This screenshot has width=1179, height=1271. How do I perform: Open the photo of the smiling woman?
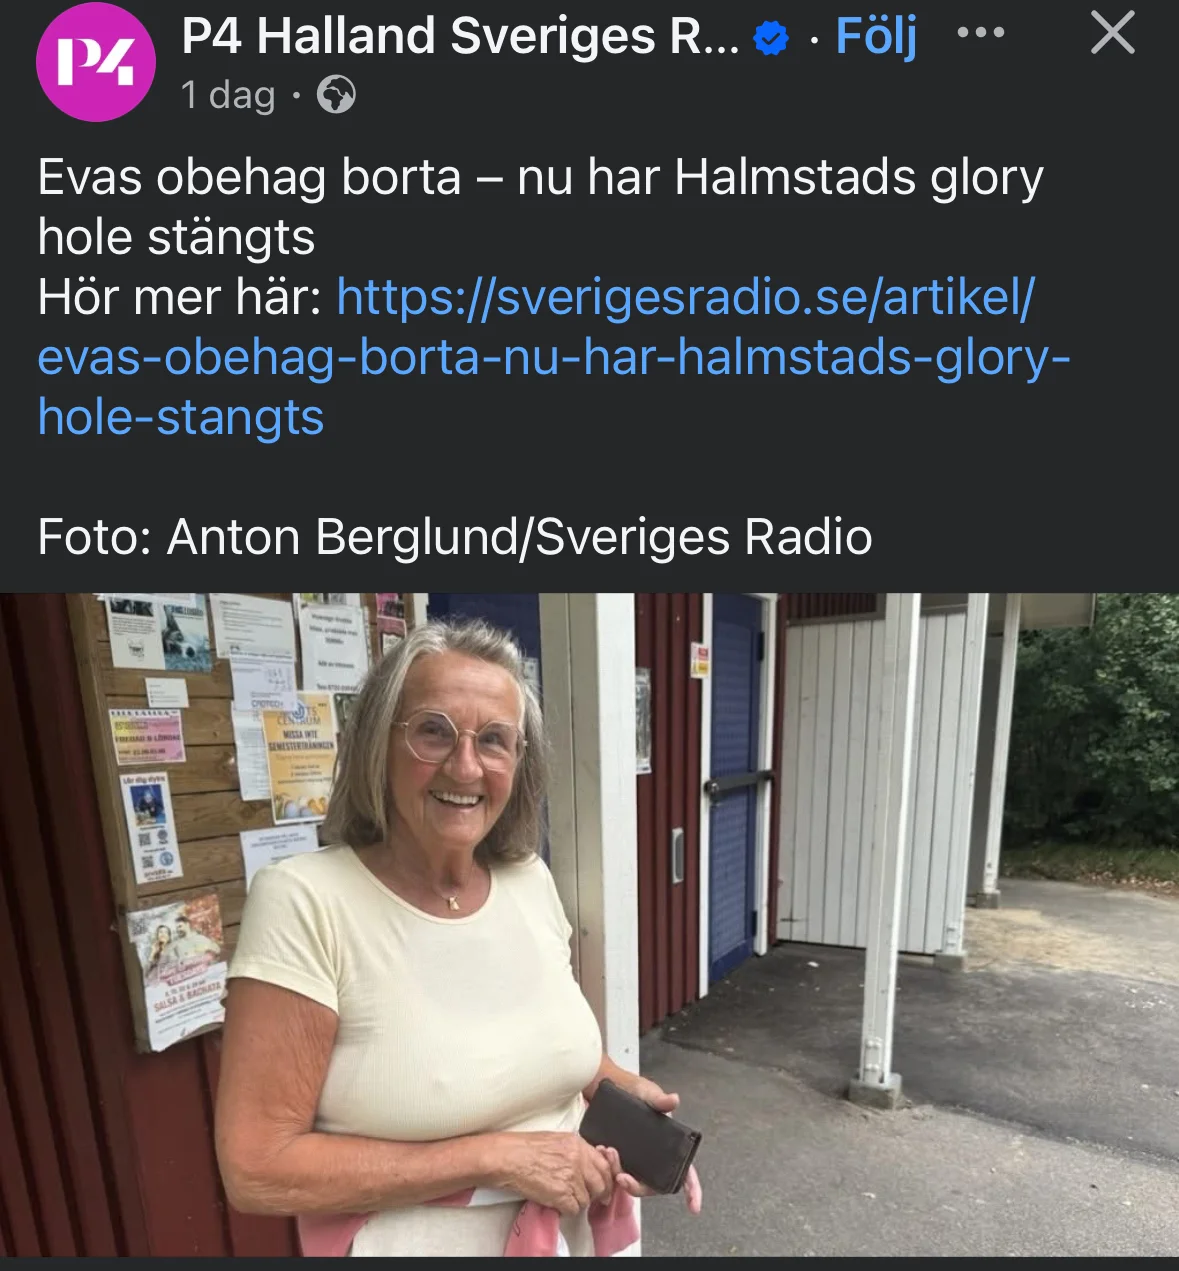[589, 925]
